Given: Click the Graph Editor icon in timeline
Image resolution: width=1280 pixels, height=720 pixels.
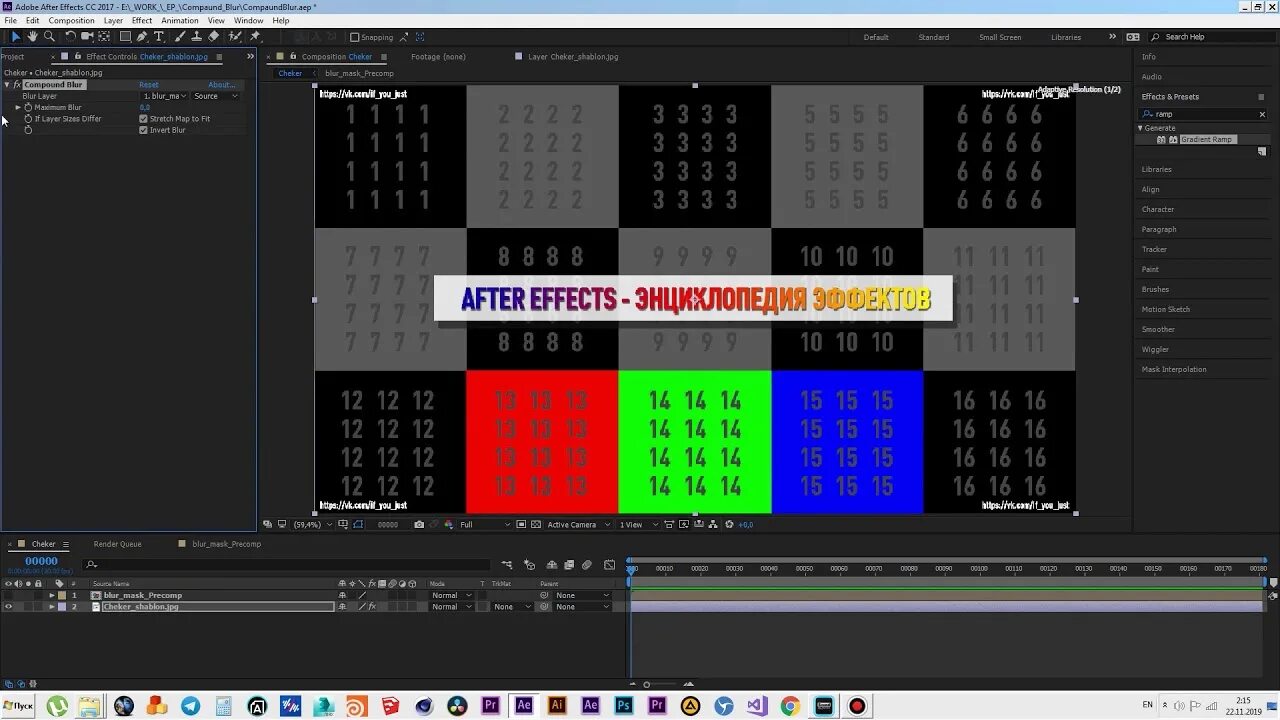Looking at the screenshot, I should (x=609, y=565).
